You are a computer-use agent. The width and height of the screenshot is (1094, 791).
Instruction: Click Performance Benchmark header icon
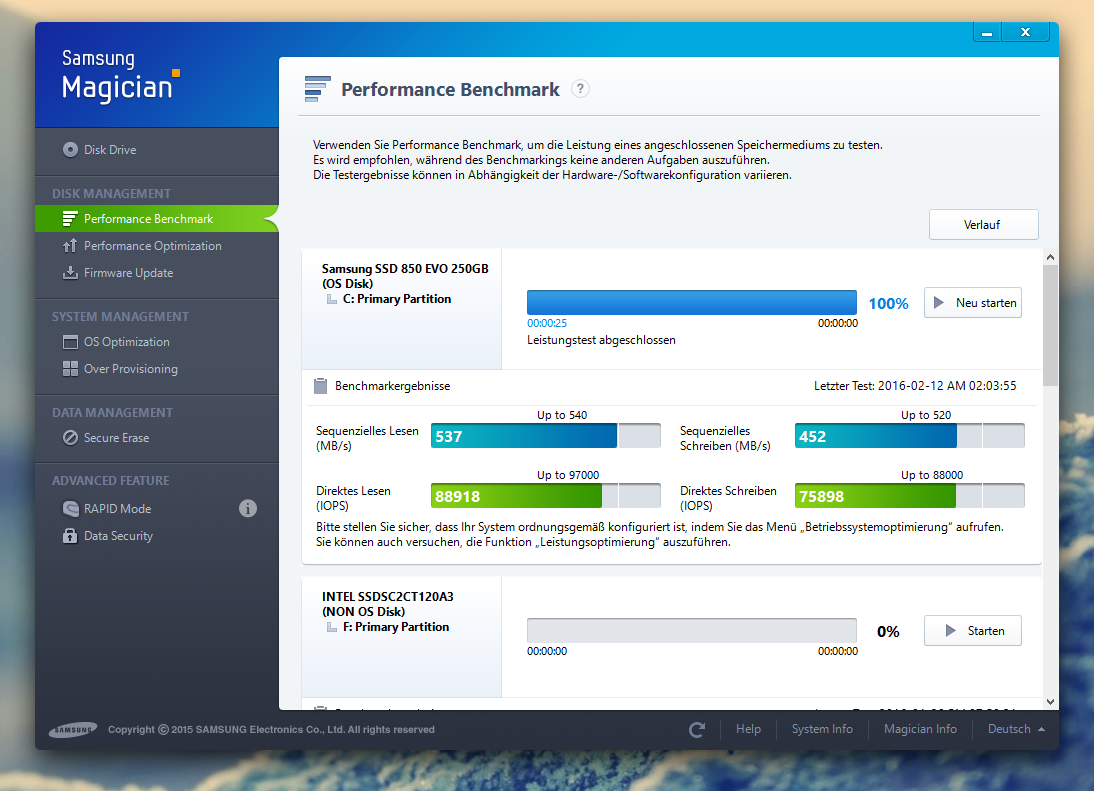click(x=317, y=89)
